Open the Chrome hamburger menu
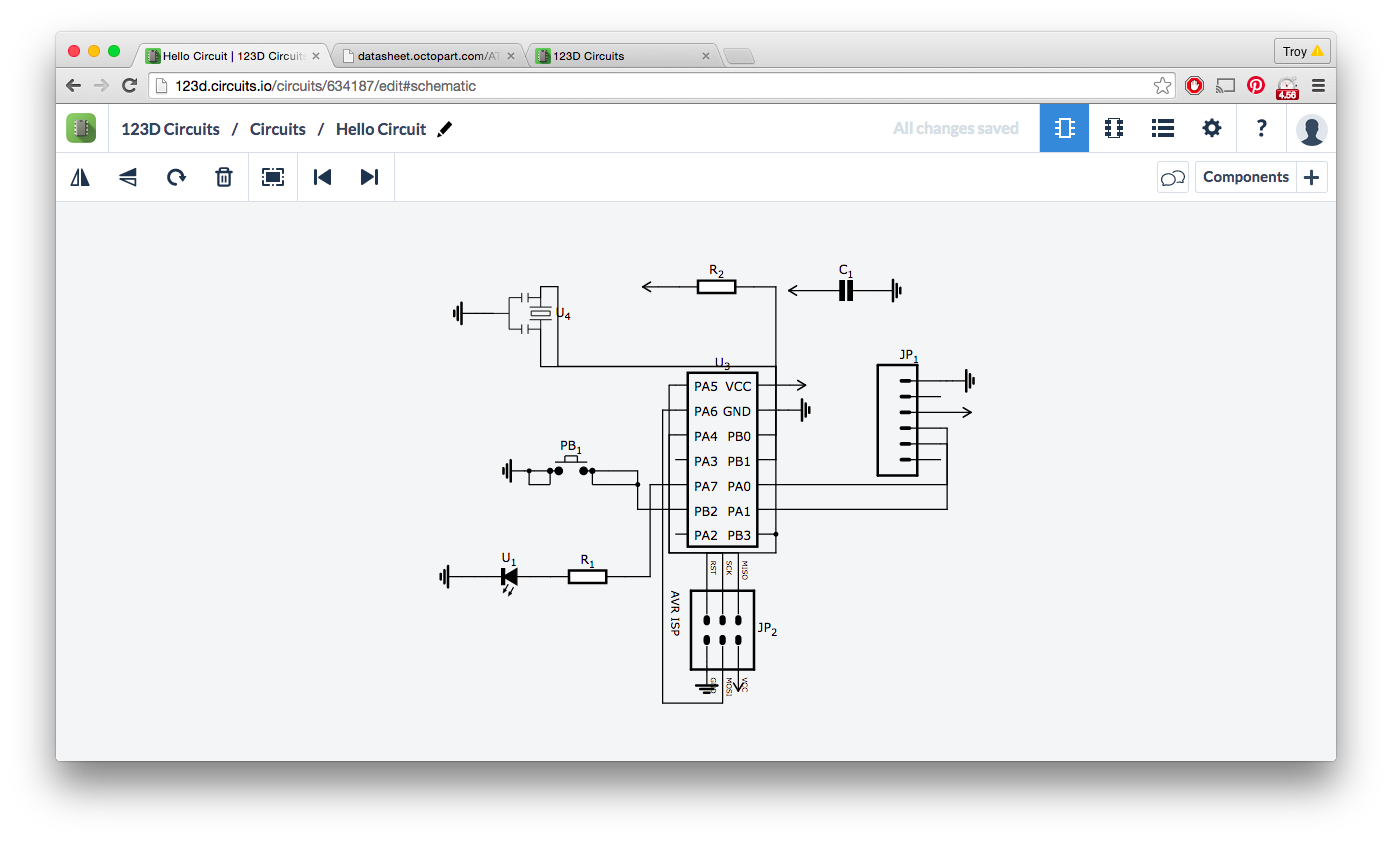This screenshot has width=1392, height=841. [1318, 86]
